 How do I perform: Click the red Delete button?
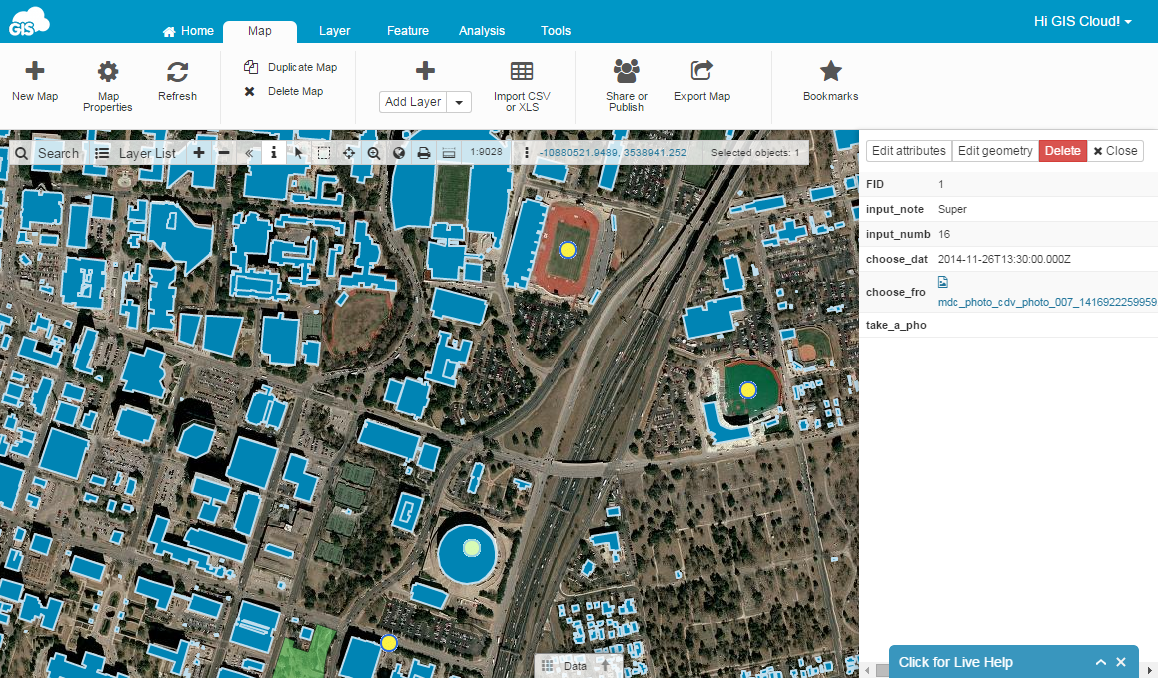pos(1063,151)
